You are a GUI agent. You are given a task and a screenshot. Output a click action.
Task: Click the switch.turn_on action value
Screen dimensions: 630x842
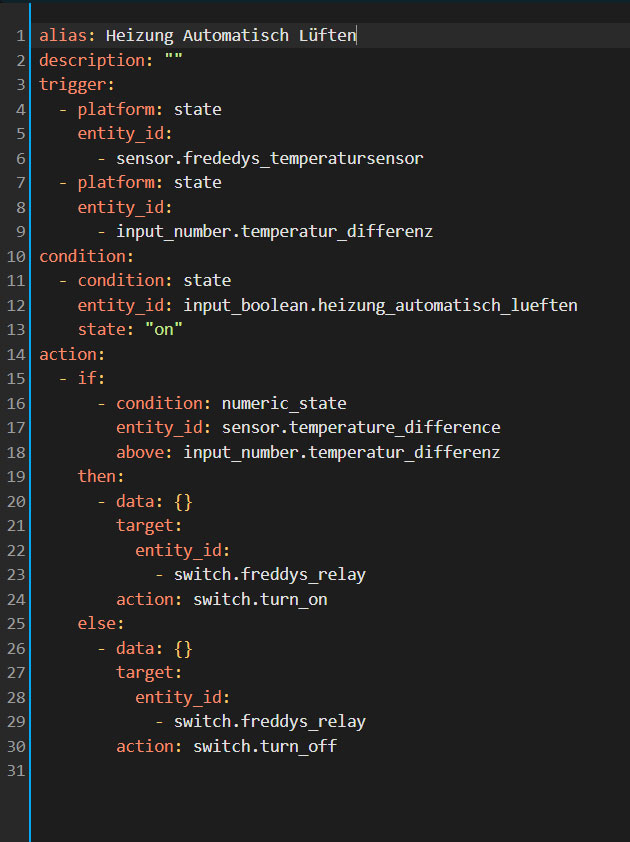260,599
